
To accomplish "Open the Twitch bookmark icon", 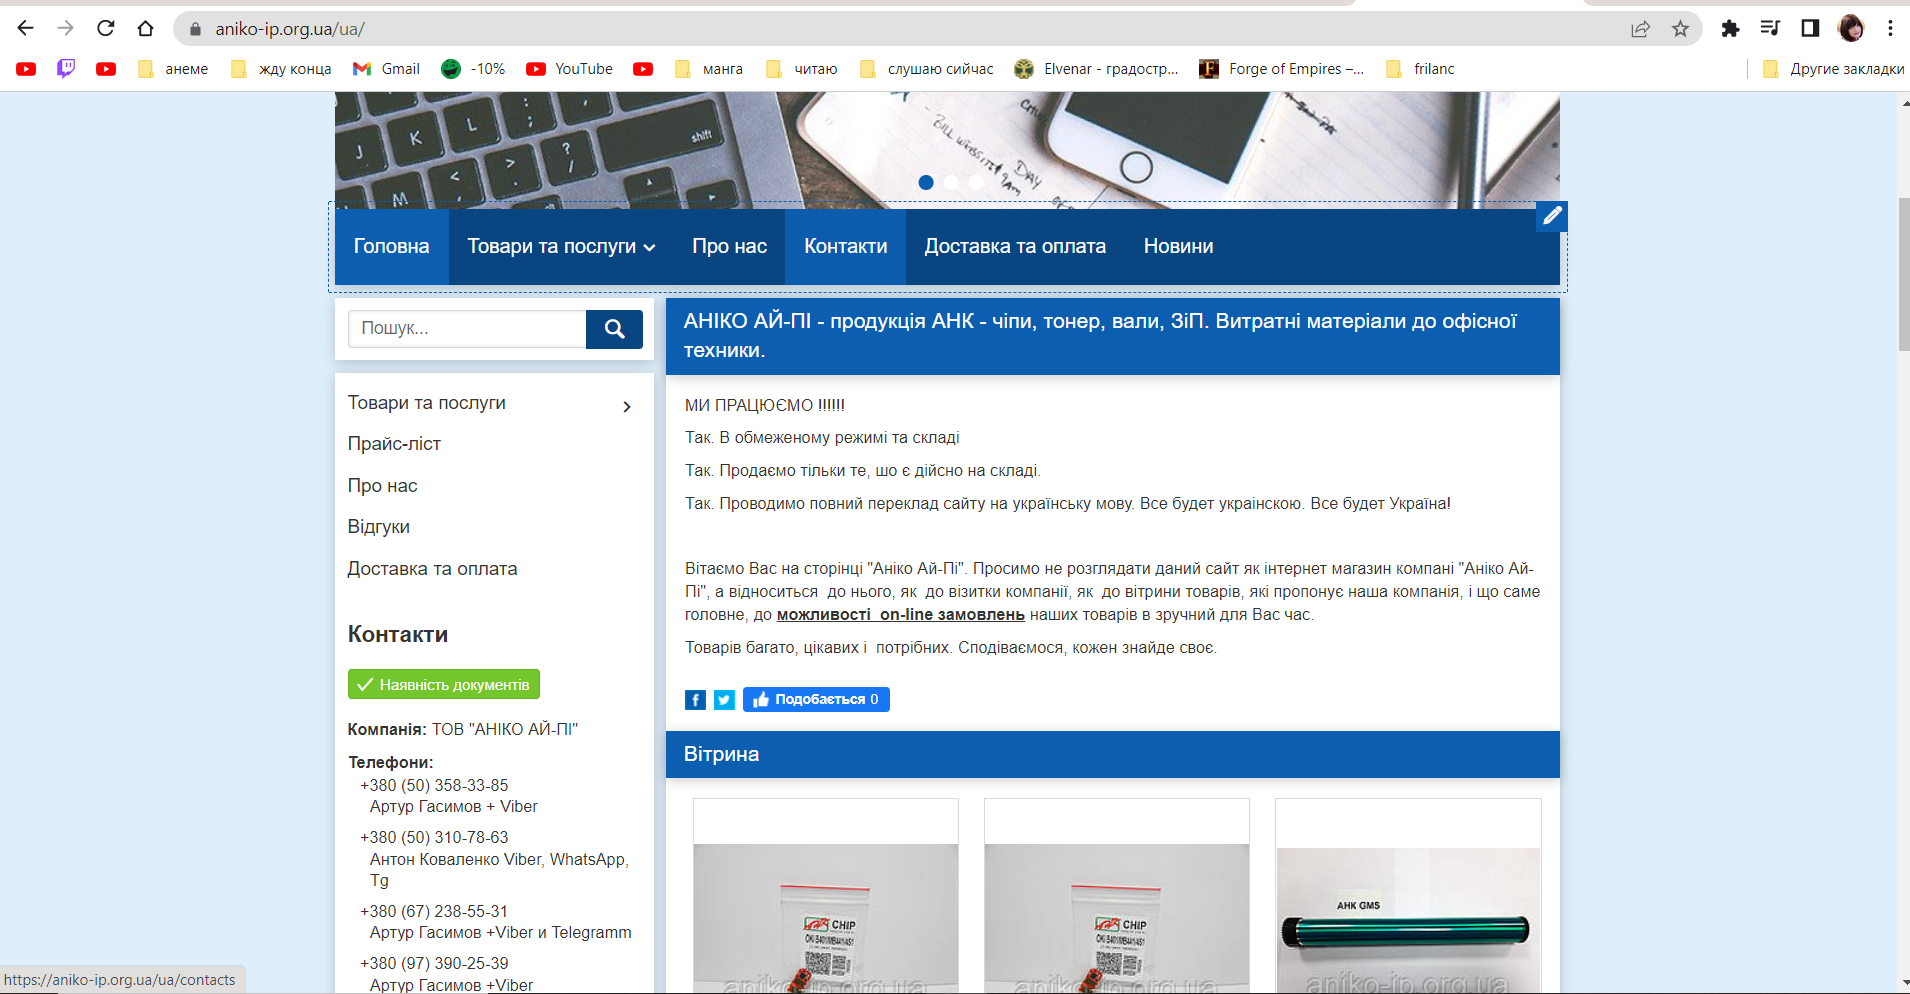I will (66, 69).
